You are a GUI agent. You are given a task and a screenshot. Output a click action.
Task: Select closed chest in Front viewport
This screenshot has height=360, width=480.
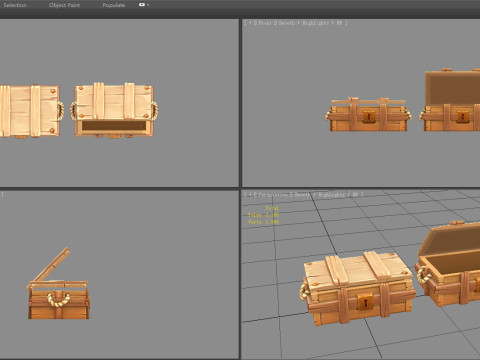click(x=368, y=115)
